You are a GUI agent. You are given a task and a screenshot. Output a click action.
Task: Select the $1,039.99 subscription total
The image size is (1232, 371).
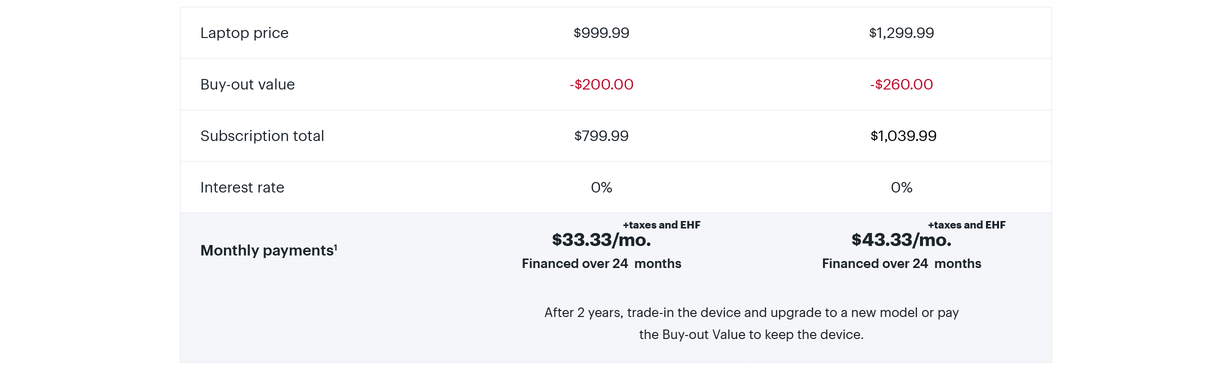pyautogui.click(x=903, y=136)
